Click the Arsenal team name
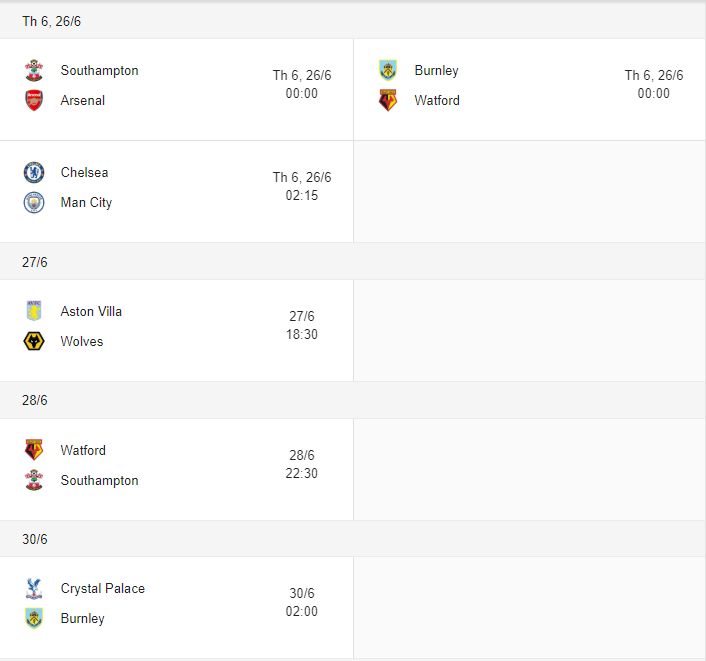706x661 pixels. click(82, 101)
